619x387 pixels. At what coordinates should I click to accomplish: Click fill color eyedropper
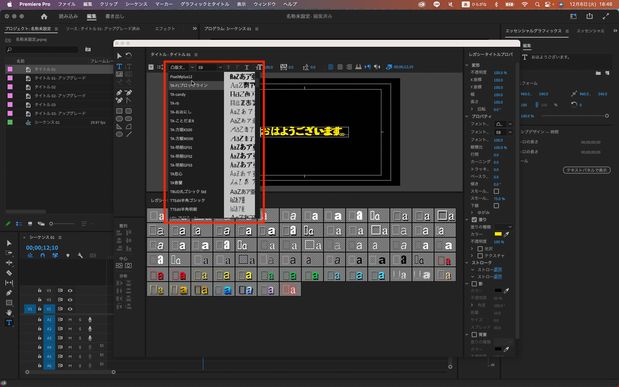tap(507, 234)
